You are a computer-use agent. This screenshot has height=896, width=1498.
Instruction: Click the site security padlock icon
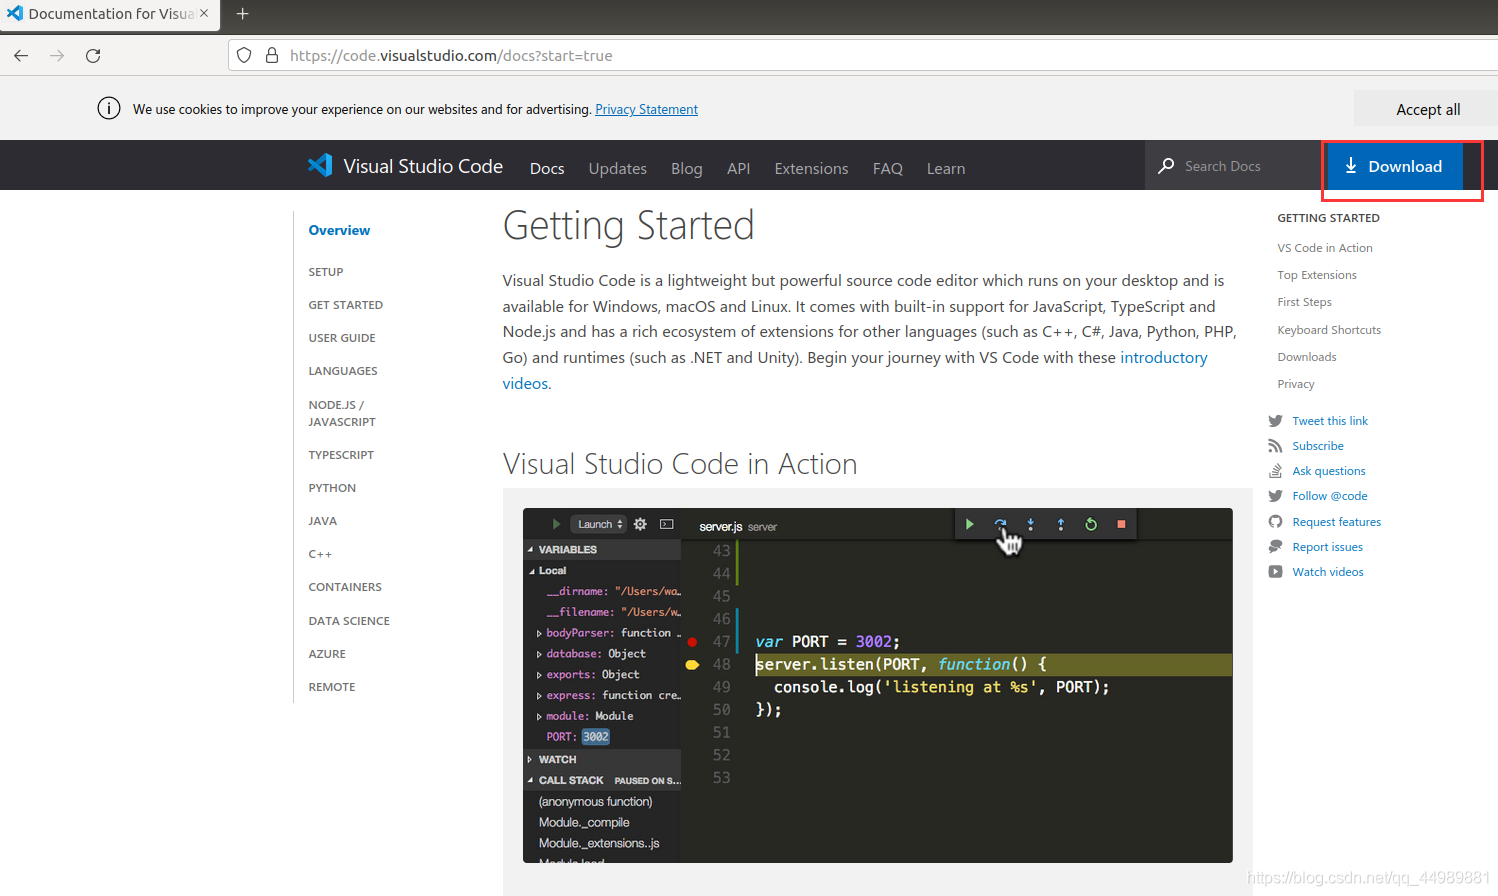[x=271, y=56]
